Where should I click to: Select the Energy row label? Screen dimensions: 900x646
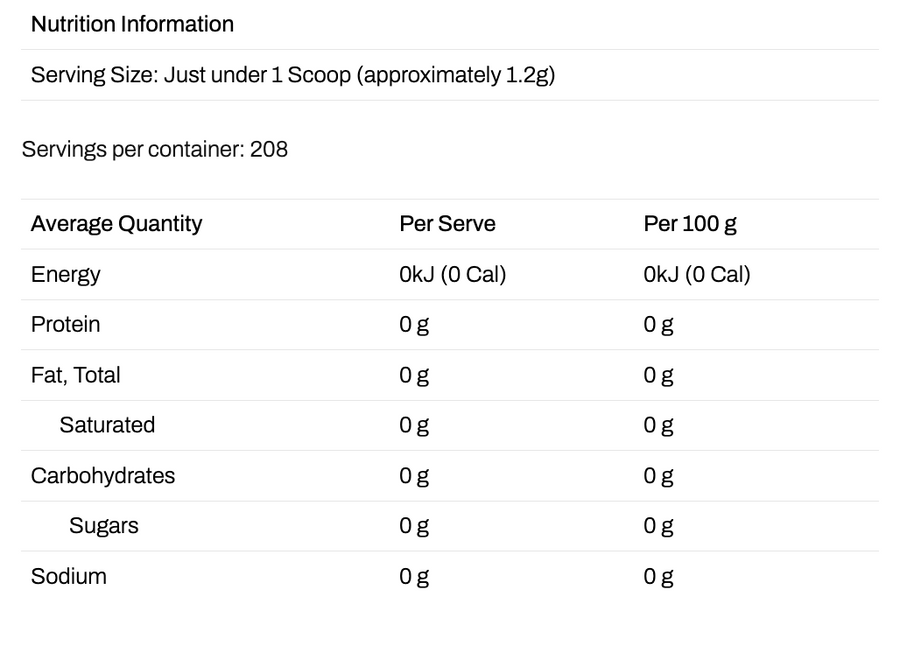(x=65, y=274)
